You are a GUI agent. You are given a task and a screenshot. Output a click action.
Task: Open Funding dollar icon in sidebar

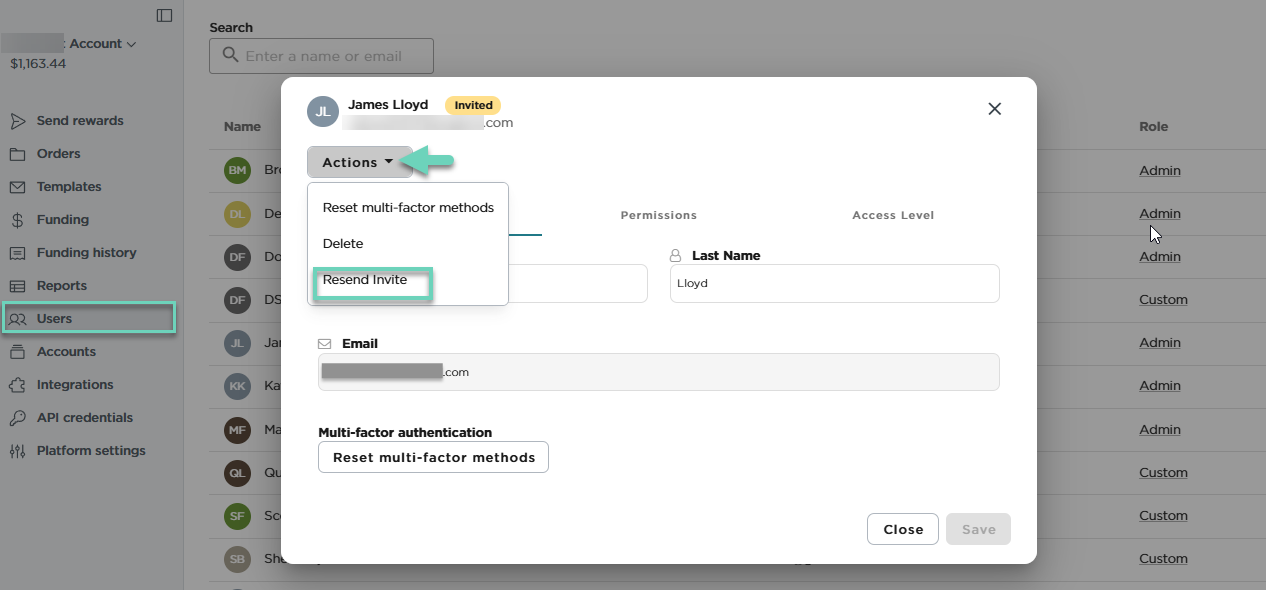[18, 220]
